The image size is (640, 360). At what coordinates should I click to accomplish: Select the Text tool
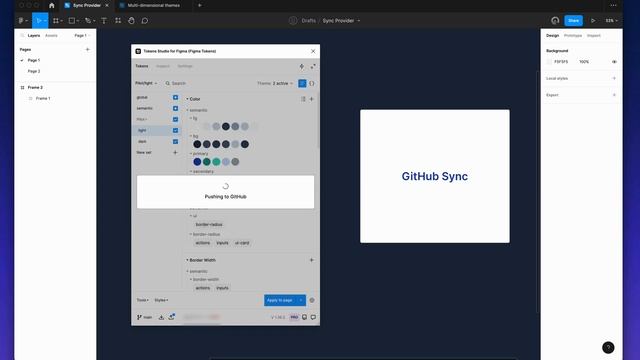click(104, 20)
